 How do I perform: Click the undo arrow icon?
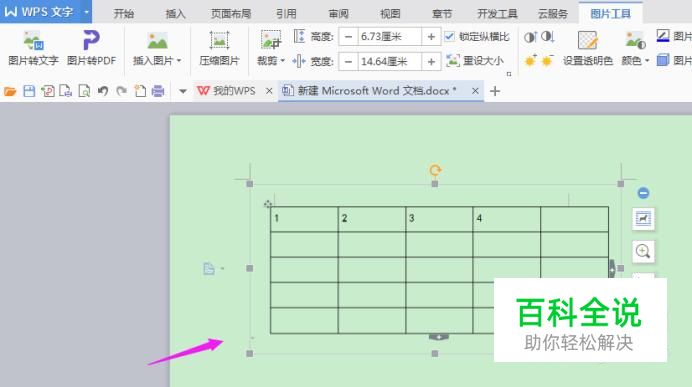[103, 91]
